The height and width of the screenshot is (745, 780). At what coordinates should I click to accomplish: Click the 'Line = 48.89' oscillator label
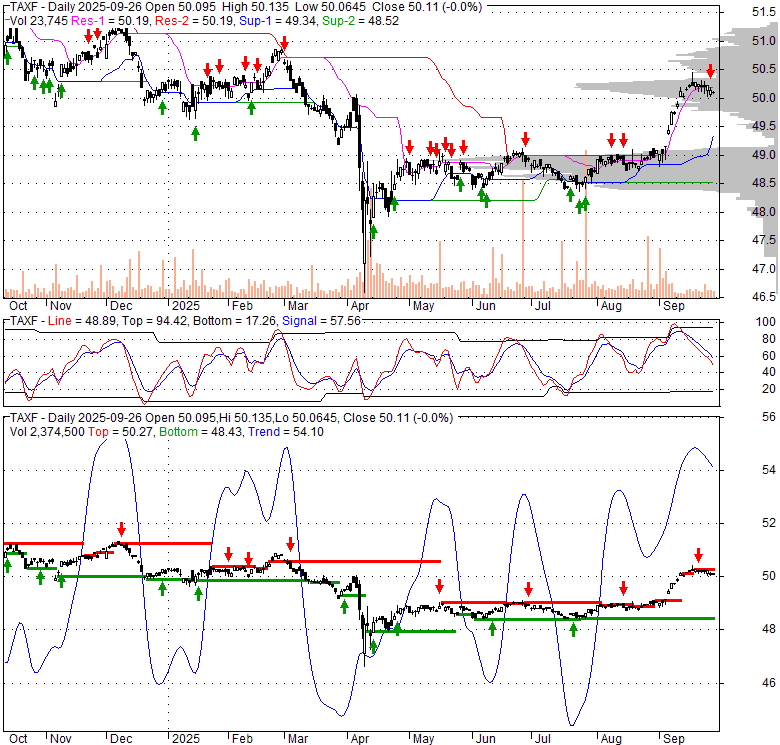tap(82, 321)
